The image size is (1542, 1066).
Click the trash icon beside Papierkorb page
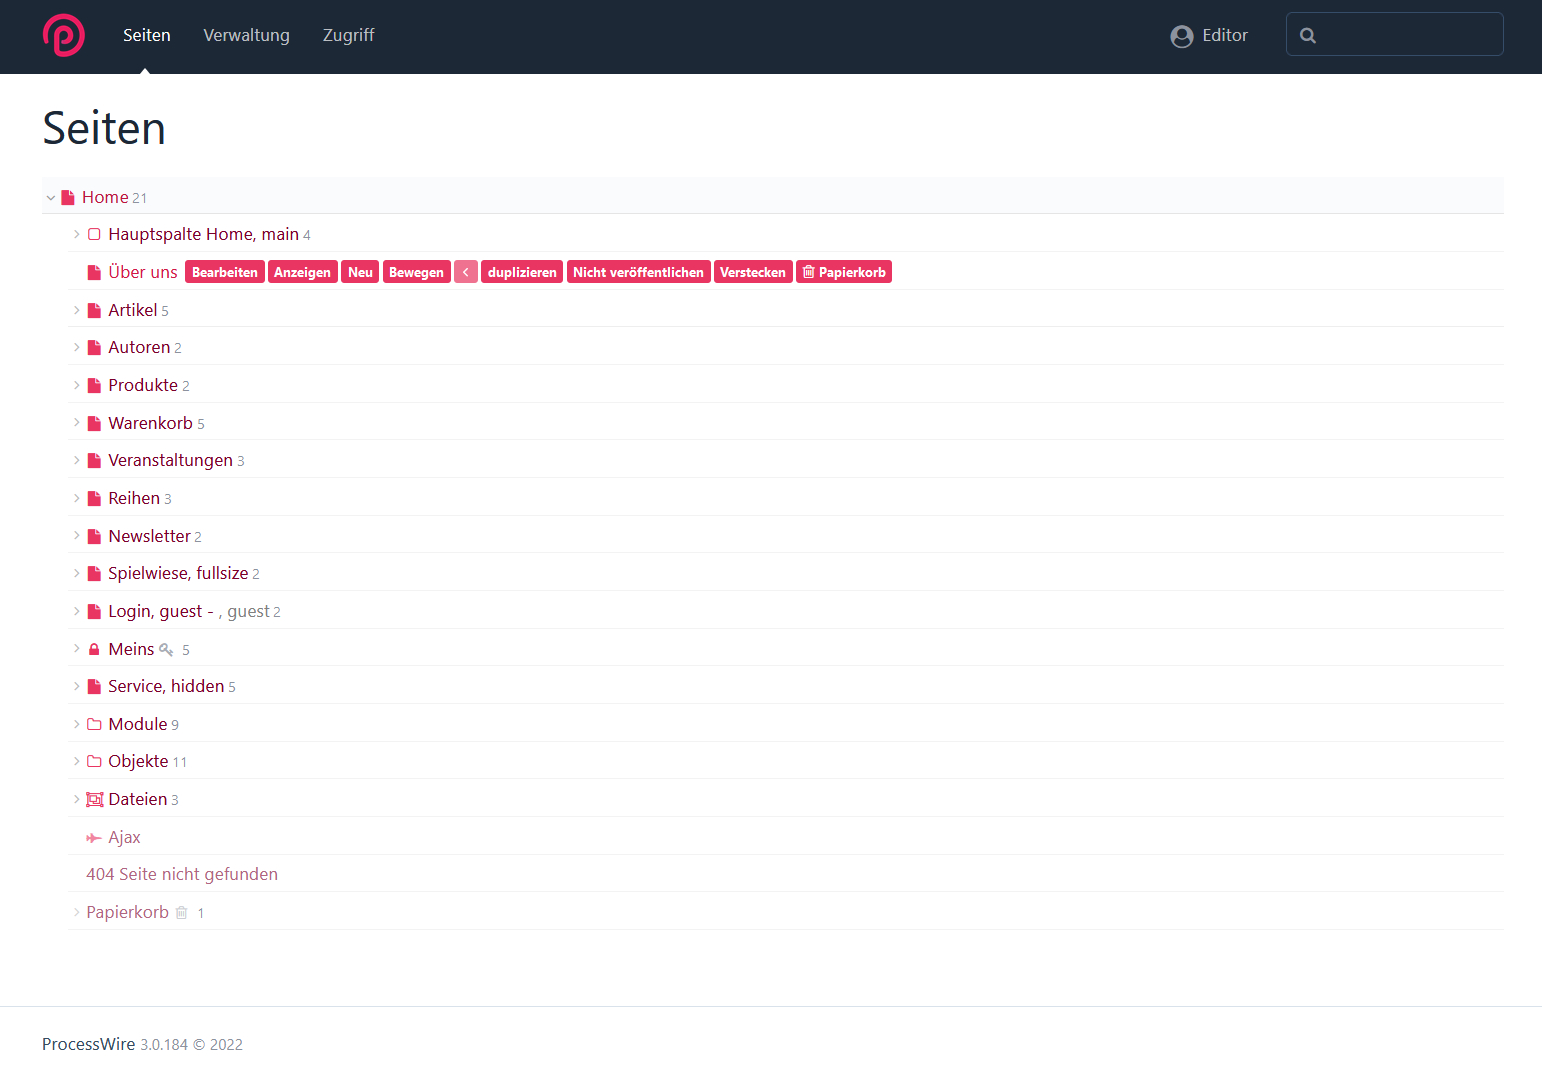(x=181, y=913)
